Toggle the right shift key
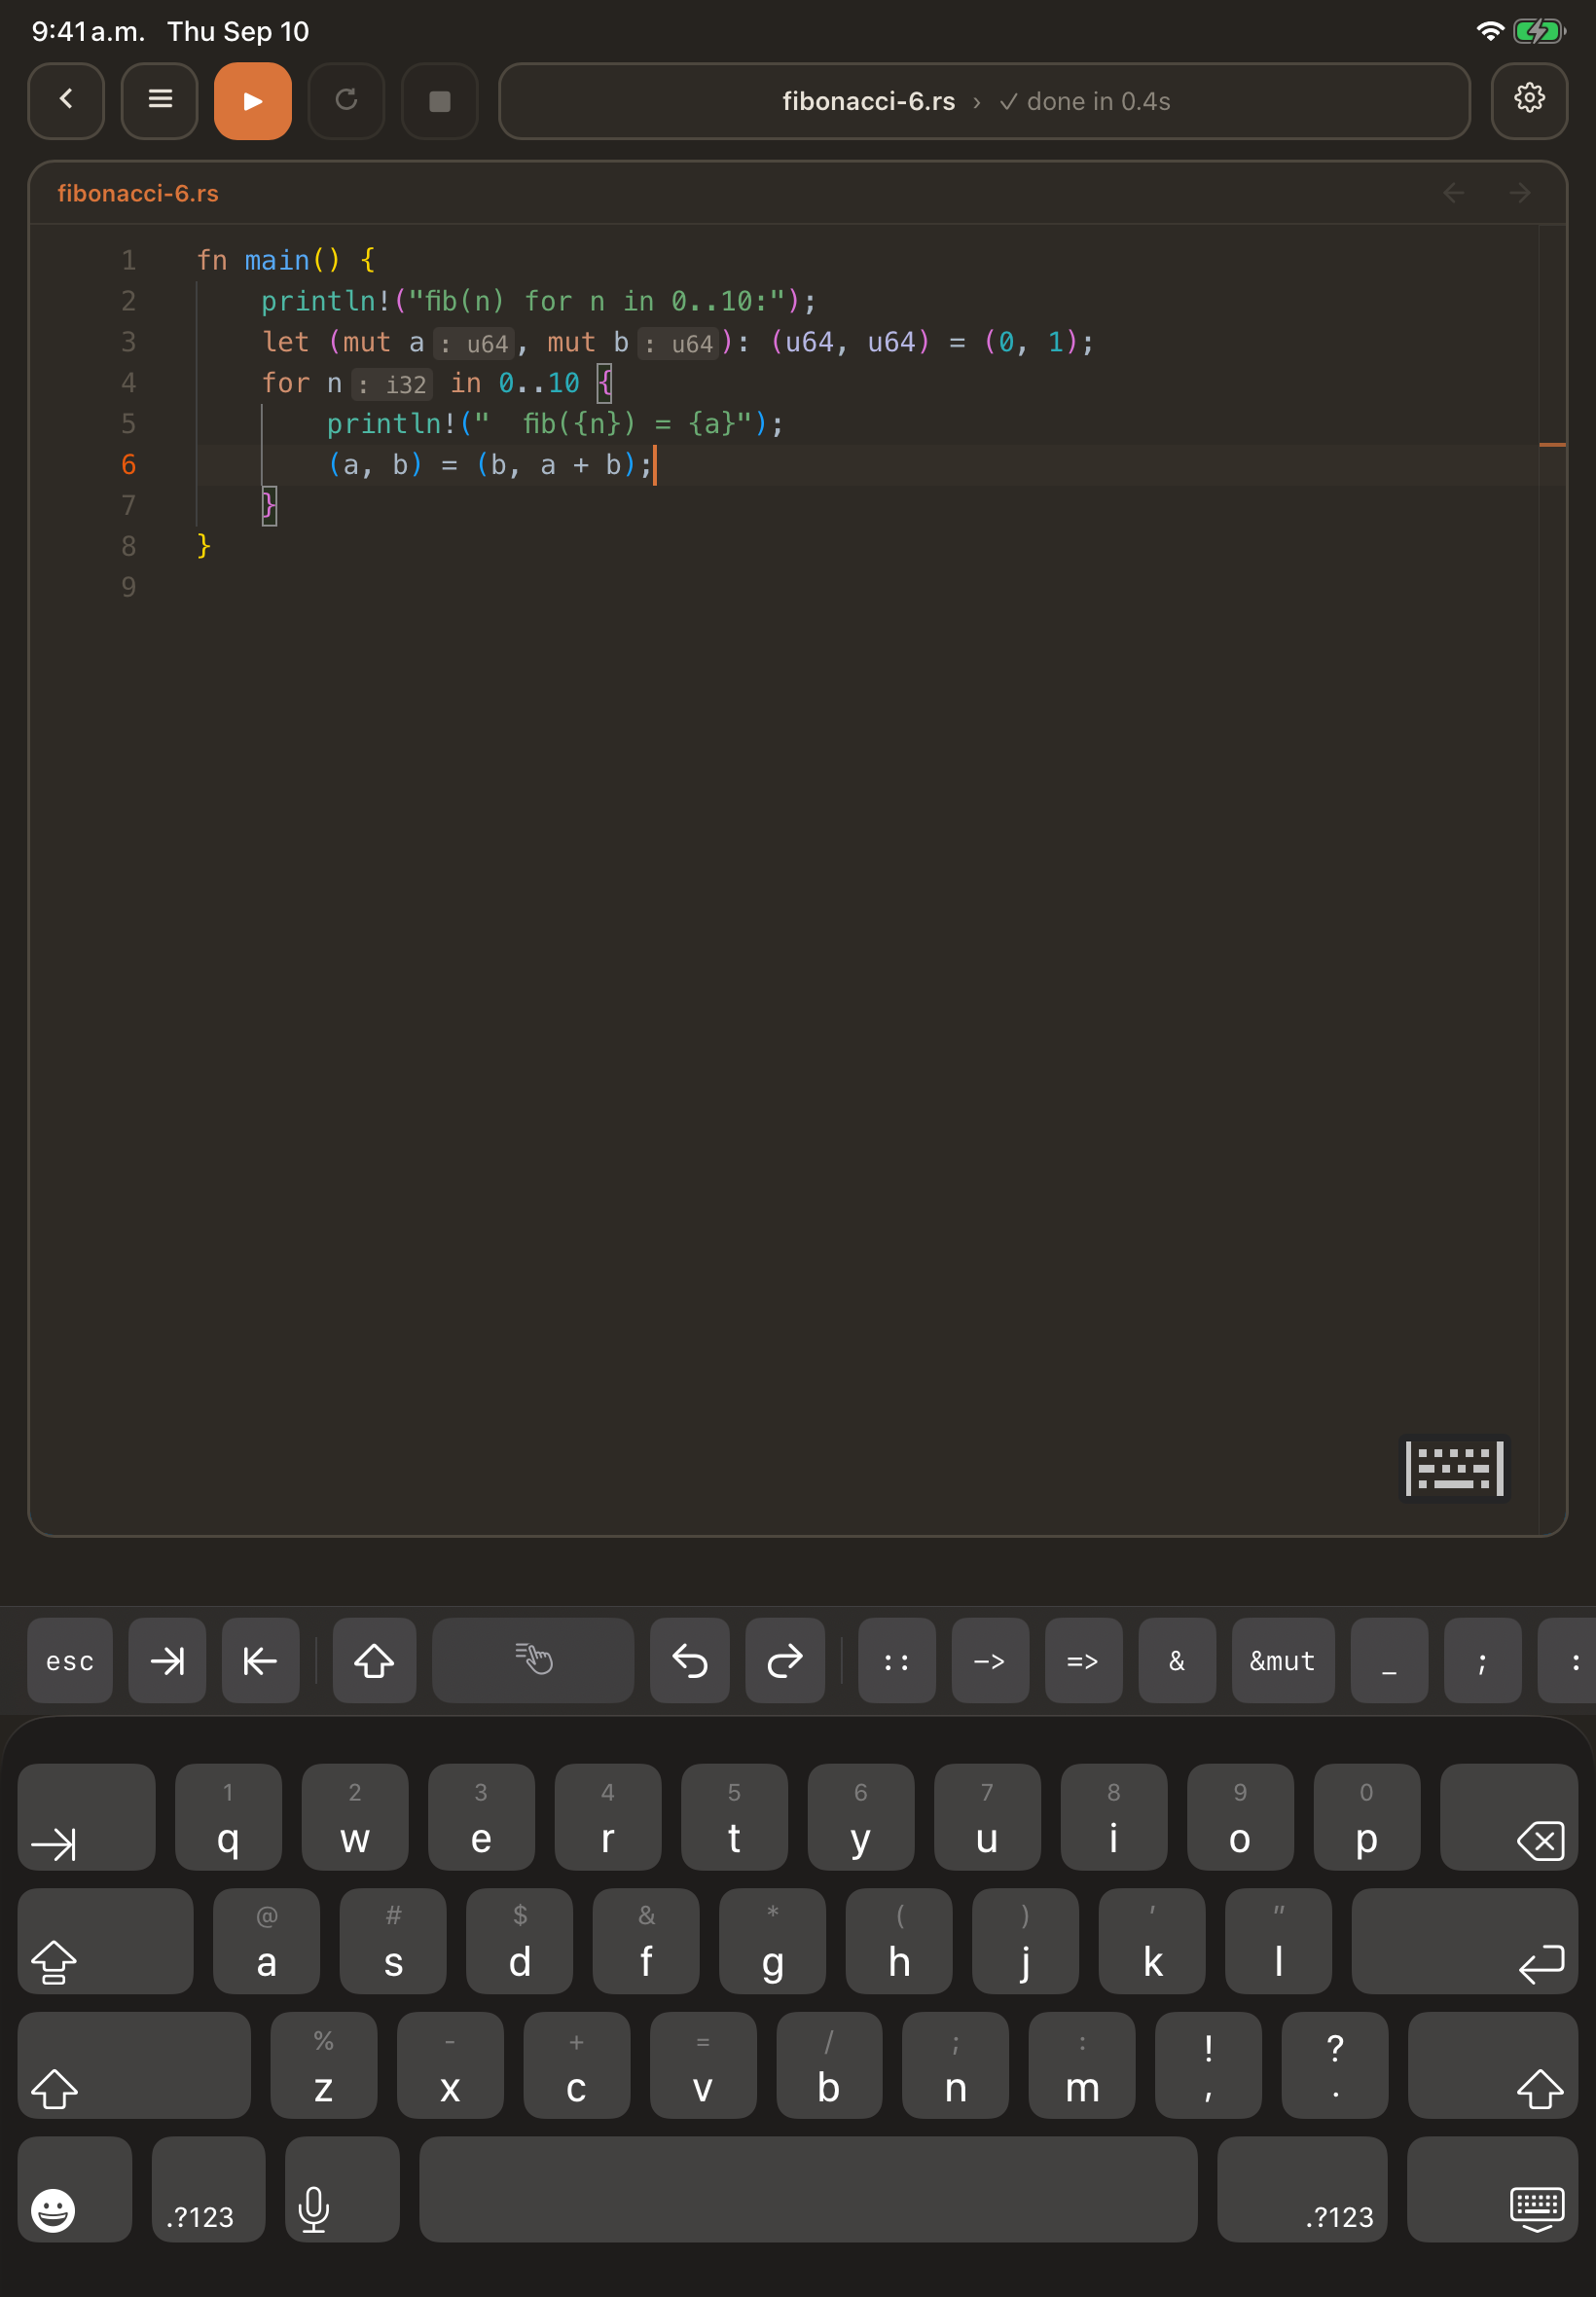Viewport: 1596px width, 2297px height. [x=1493, y=2065]
